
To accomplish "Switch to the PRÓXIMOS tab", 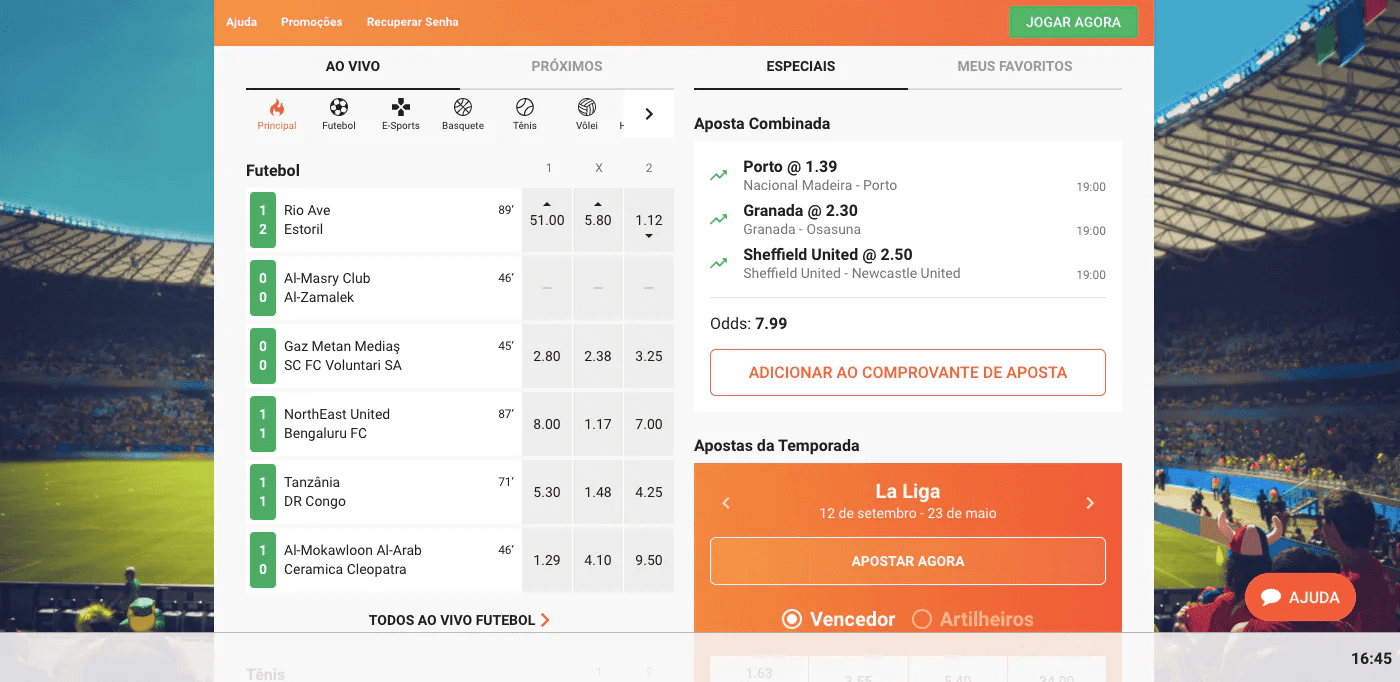I will [567, 67].
